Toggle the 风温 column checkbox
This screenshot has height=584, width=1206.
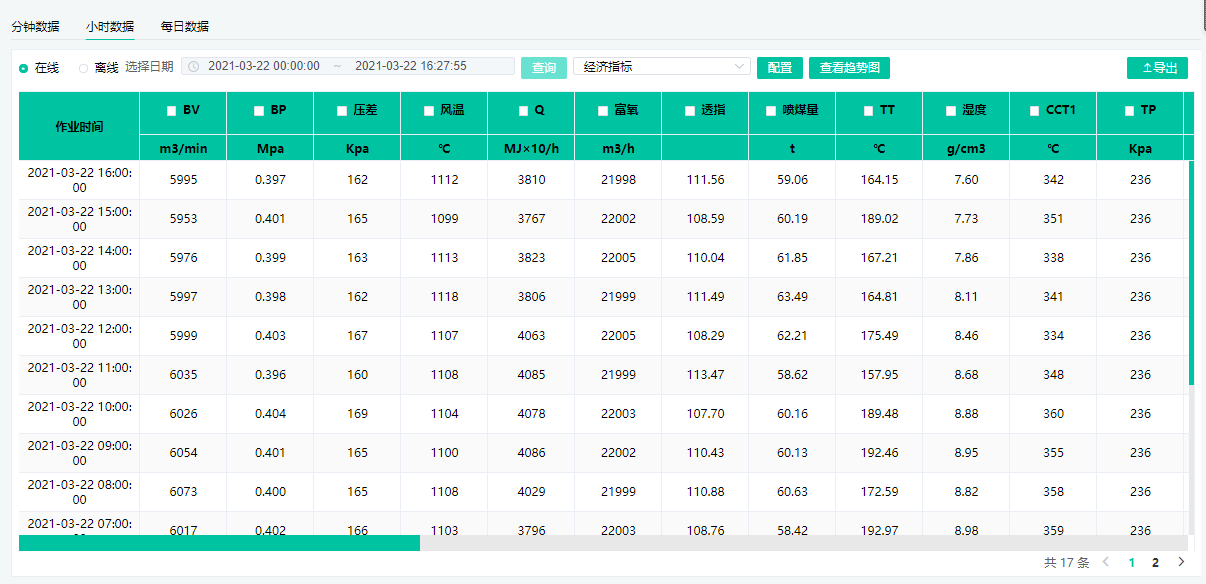[x=428, y=111]
